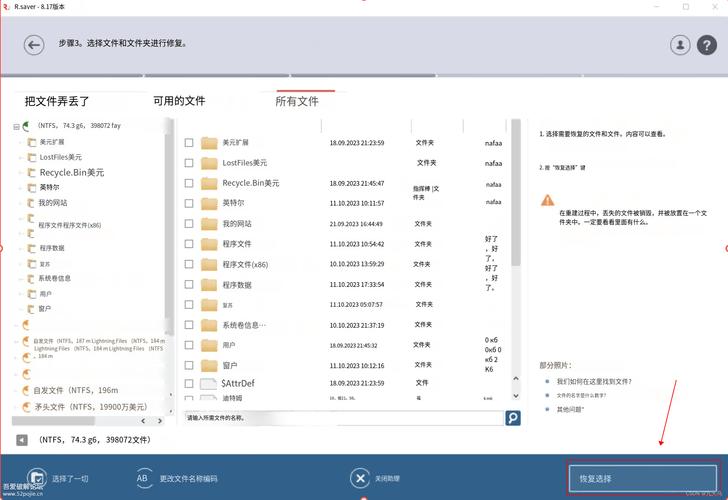
Task: Click the tree horizontal scrollbar thumb
Action: tap(53, 421)
